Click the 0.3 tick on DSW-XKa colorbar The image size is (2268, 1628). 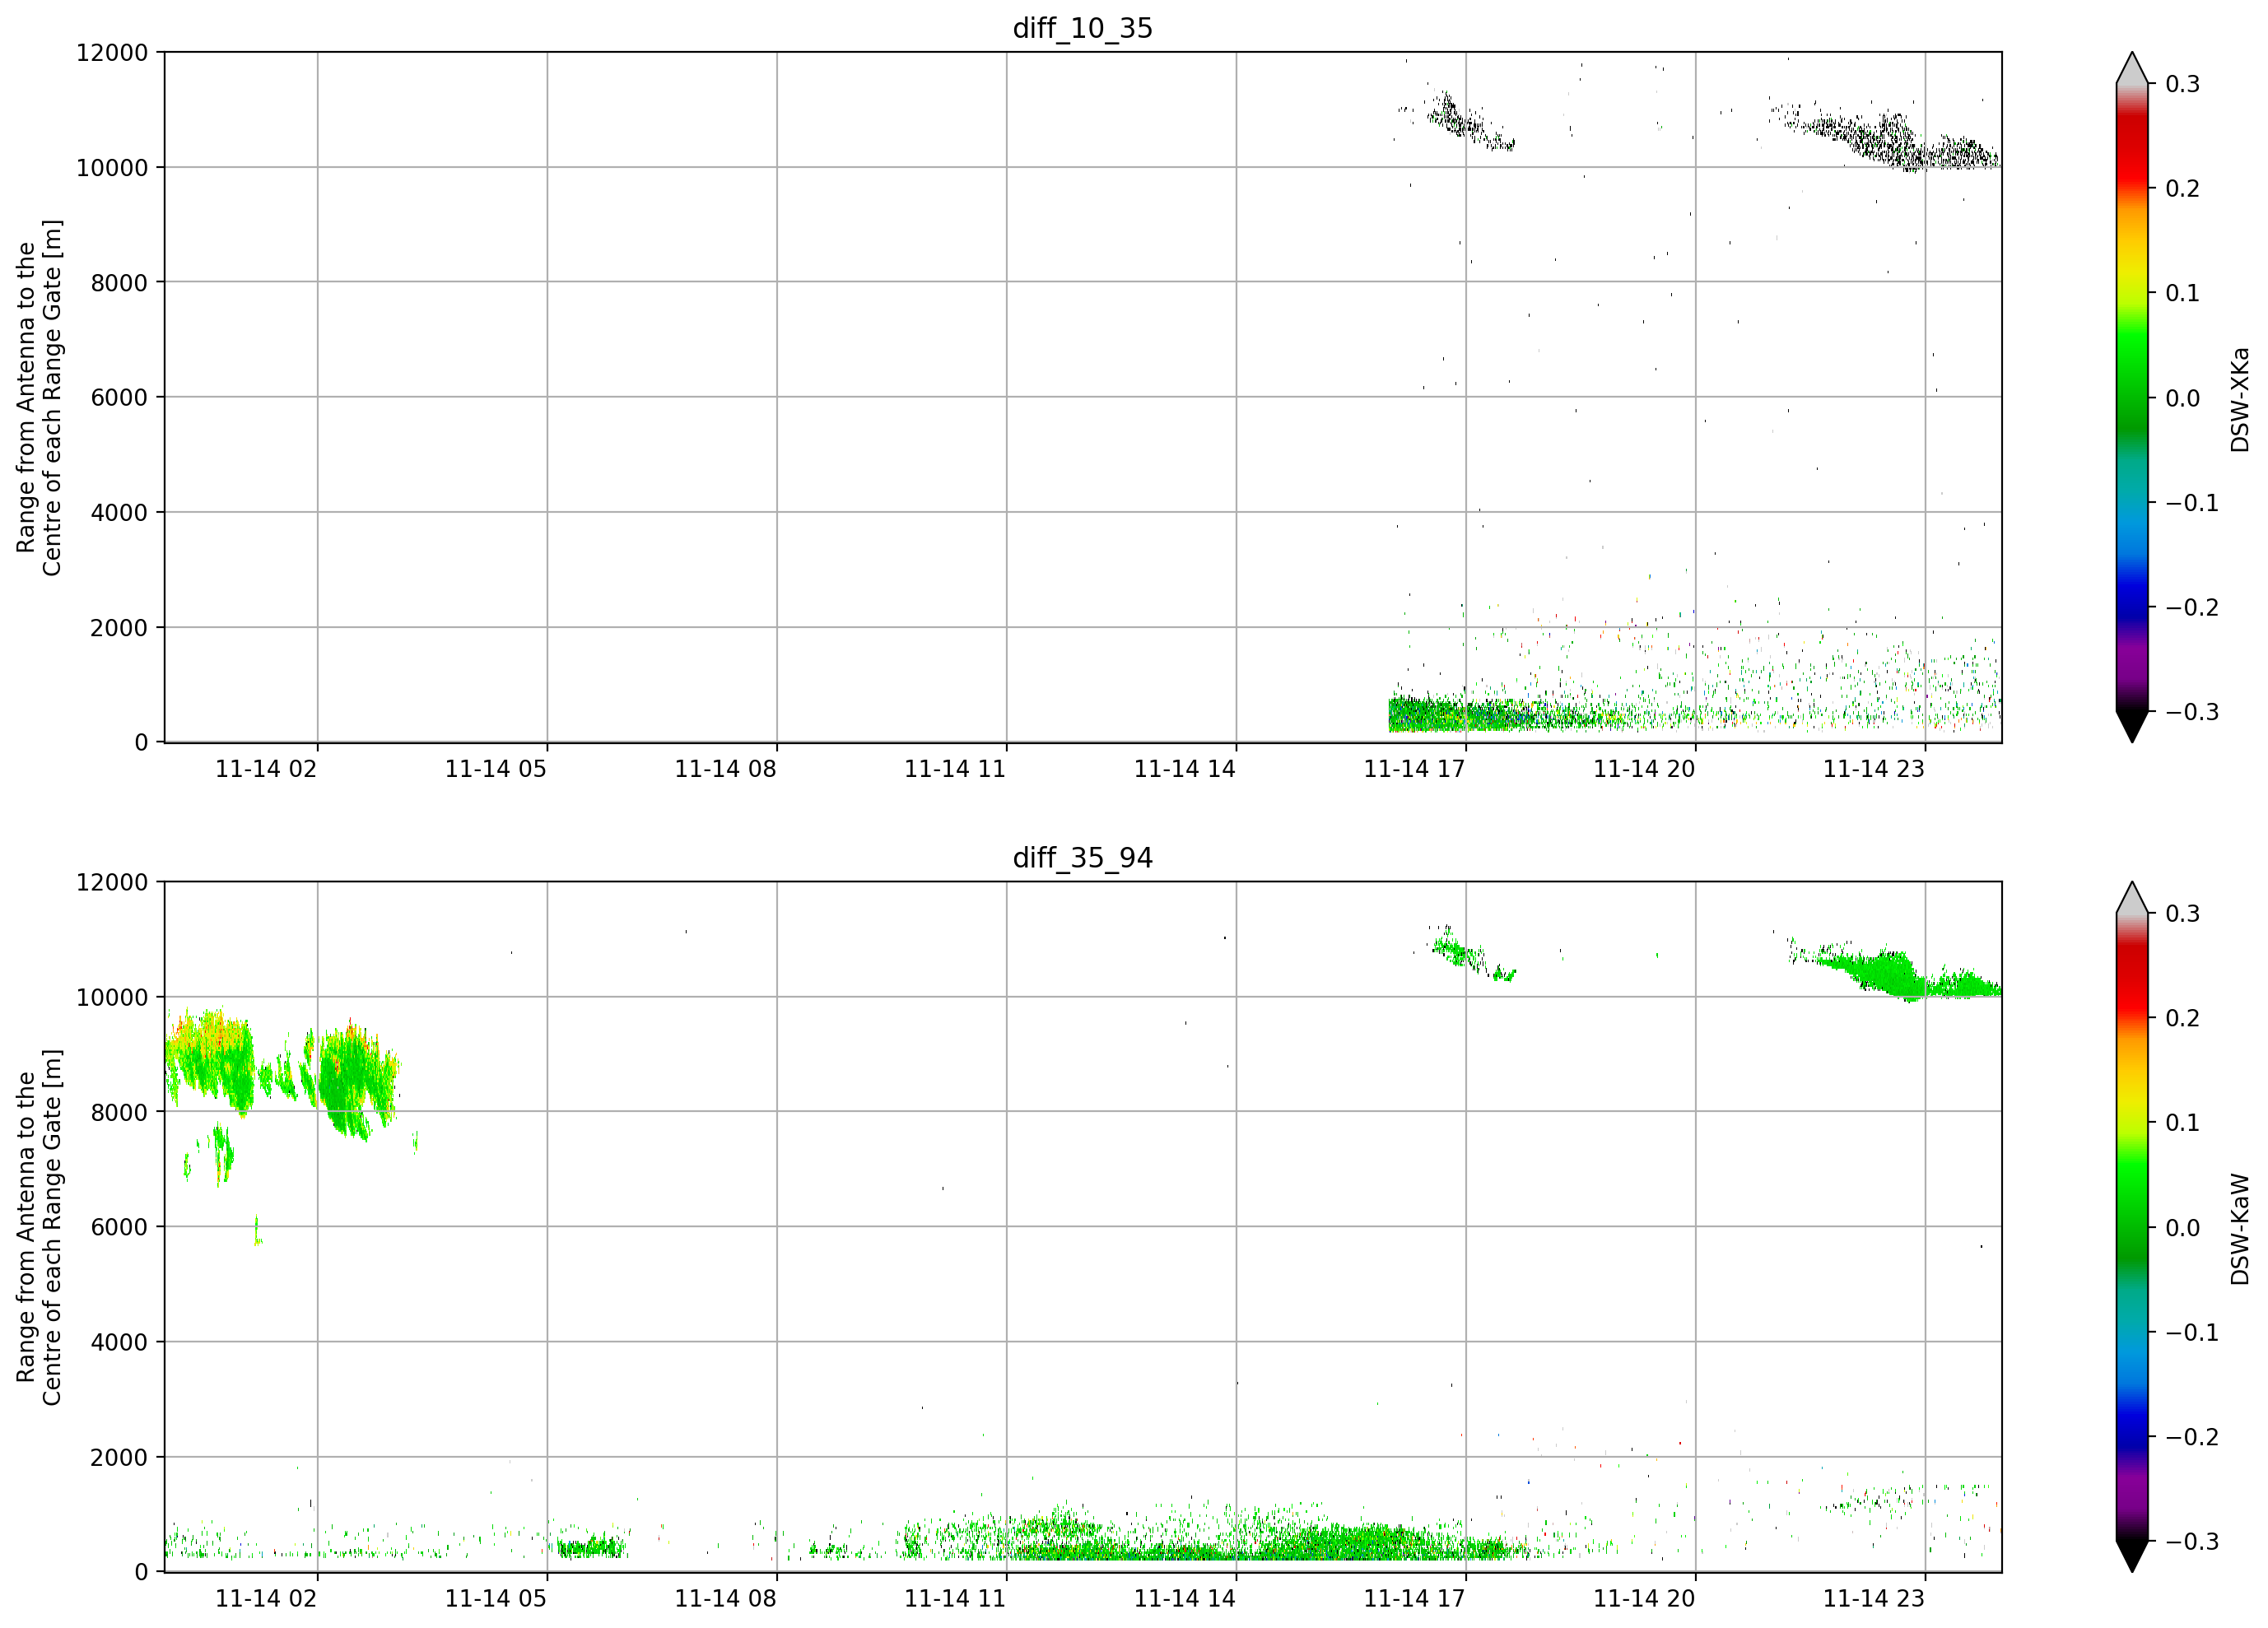[2182, 84]
